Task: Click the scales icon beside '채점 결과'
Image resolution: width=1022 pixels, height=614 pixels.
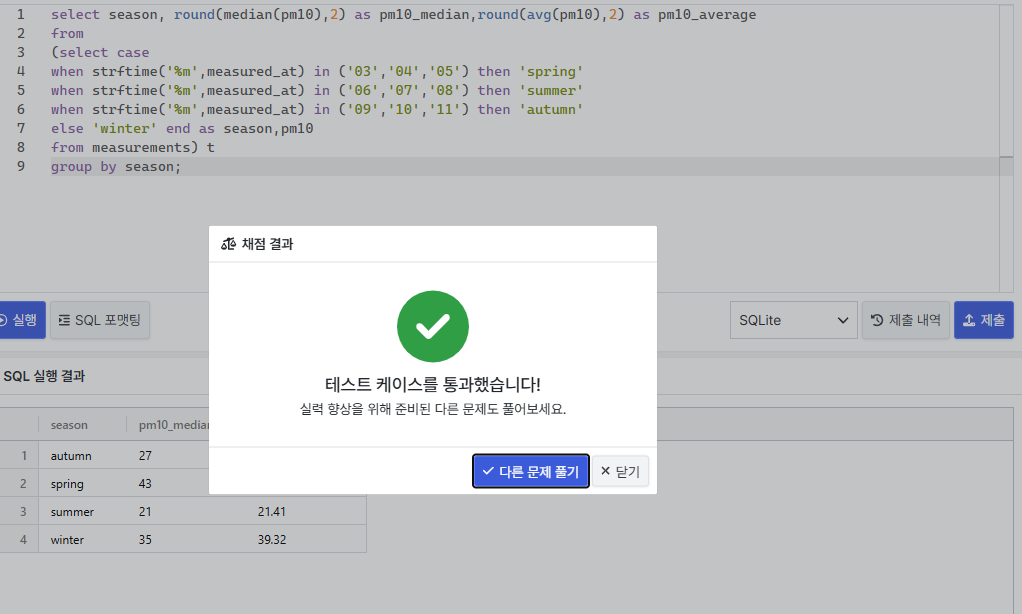Action: pyautogui.click(x=228, y=244)
